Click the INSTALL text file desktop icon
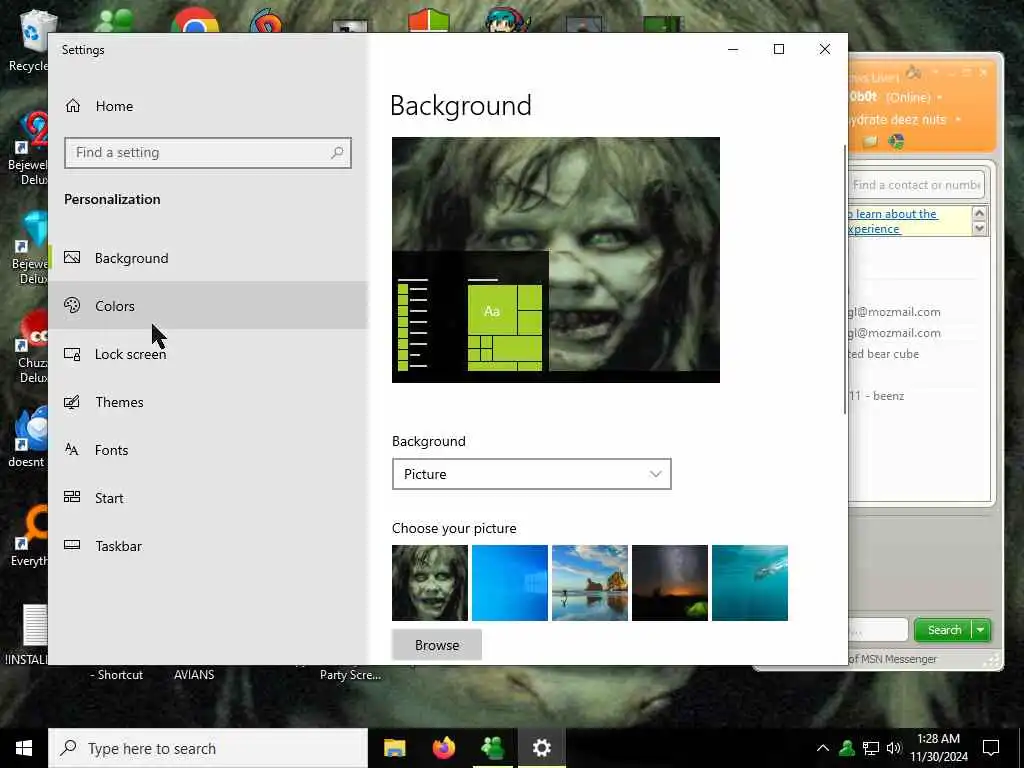Screen dimensions: 1024x768 [x=29, y=633]
